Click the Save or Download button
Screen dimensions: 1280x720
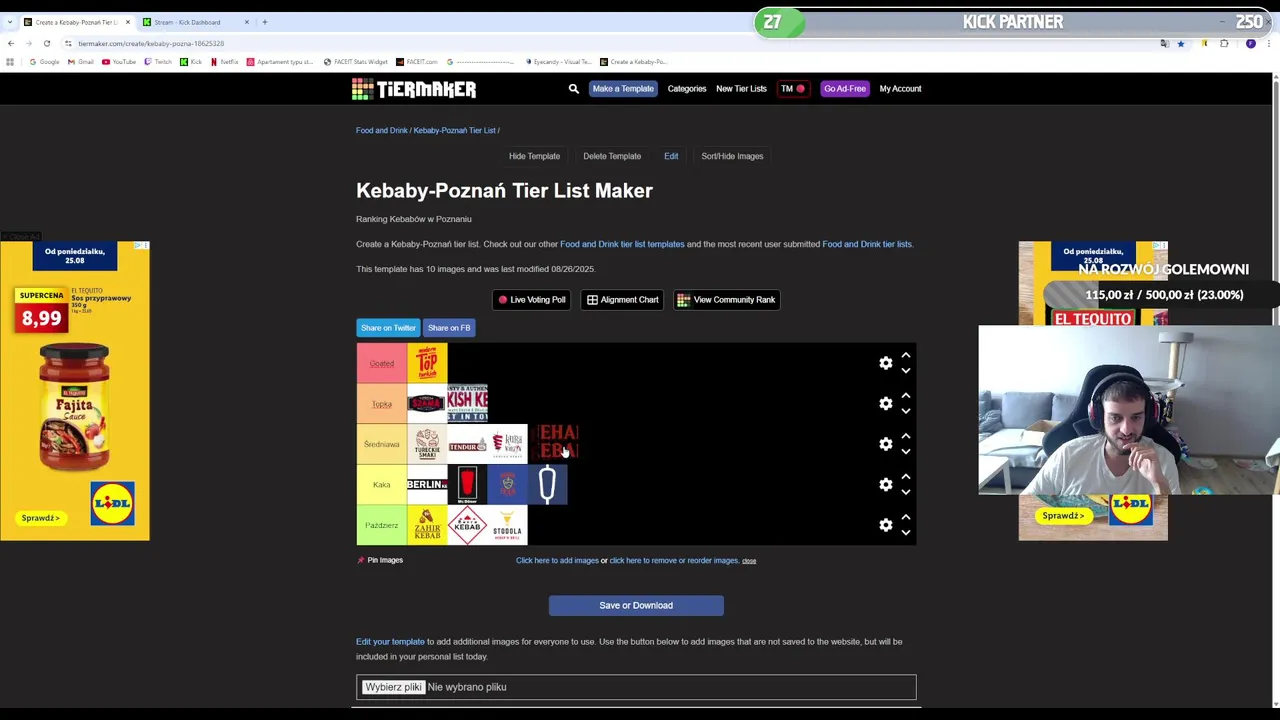pos(636,605)
